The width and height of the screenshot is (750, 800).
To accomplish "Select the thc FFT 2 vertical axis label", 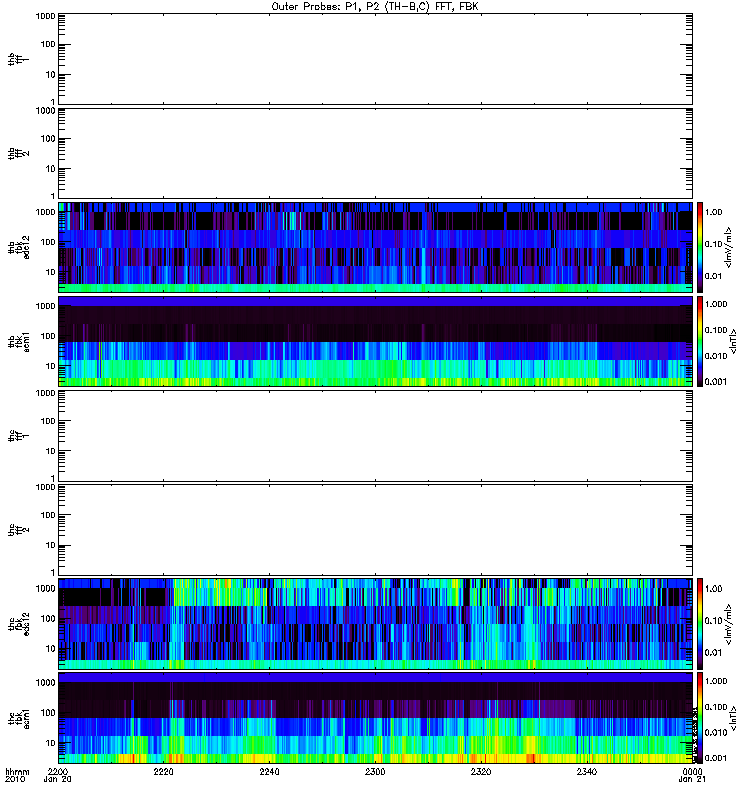I will [18, 530].
